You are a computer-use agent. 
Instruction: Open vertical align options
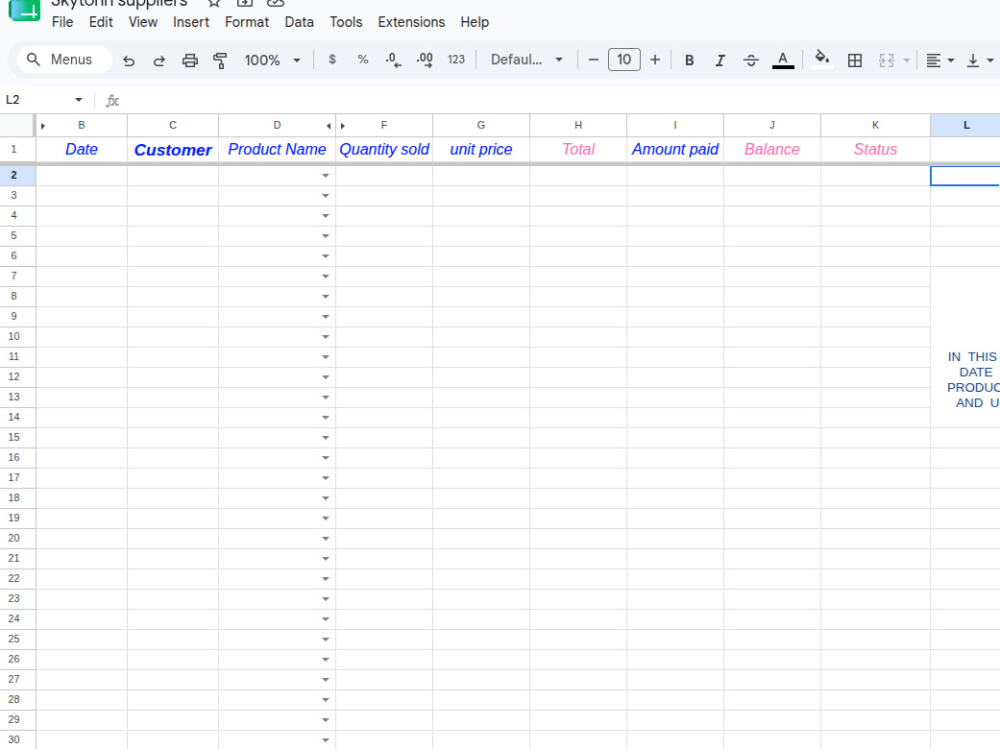tap(980, 60)
